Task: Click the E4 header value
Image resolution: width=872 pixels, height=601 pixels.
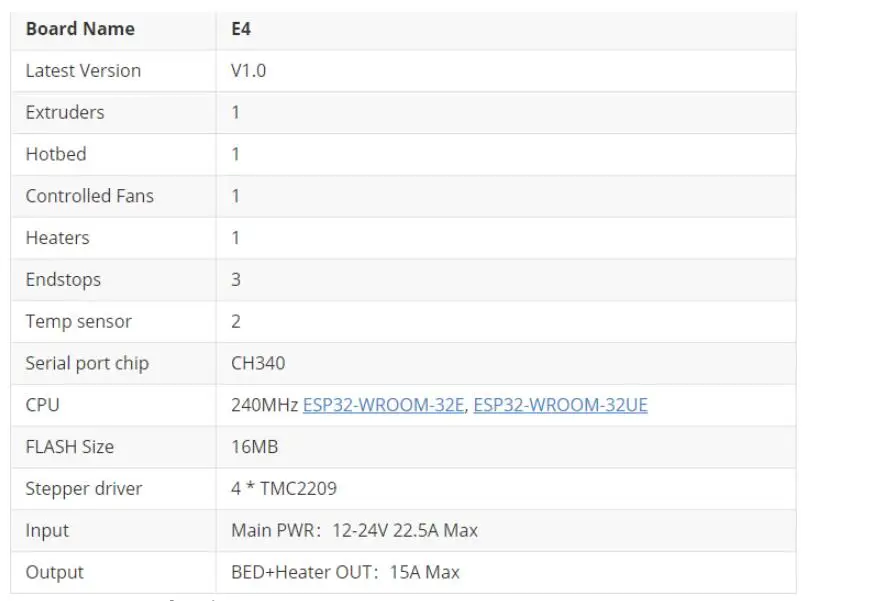Action: 241,29
